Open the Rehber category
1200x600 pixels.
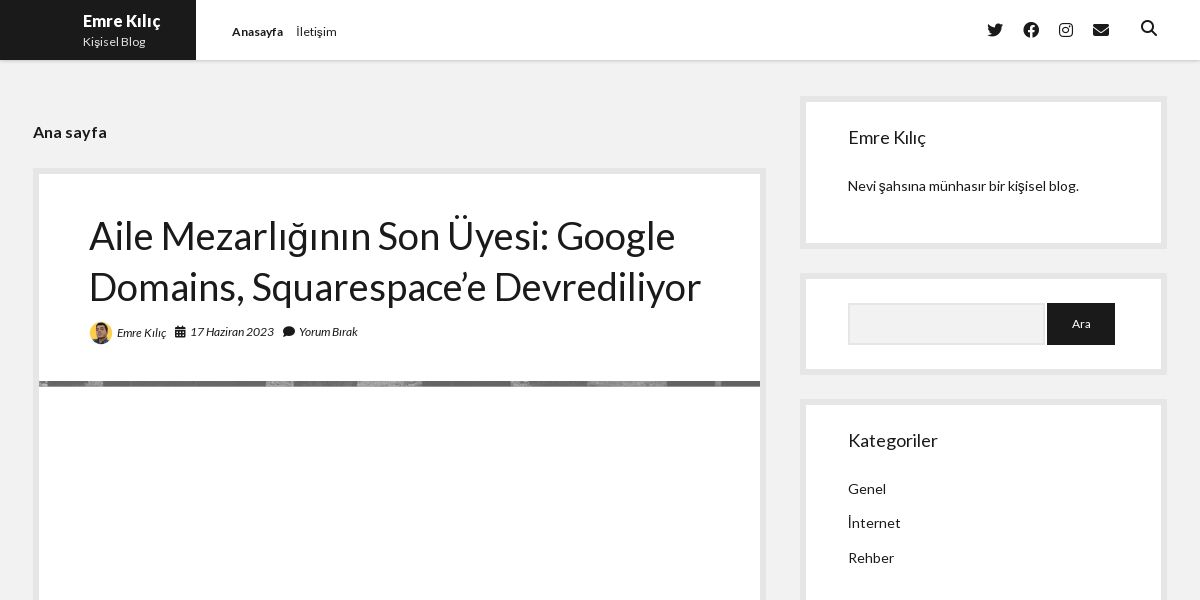tap(871, 558)
